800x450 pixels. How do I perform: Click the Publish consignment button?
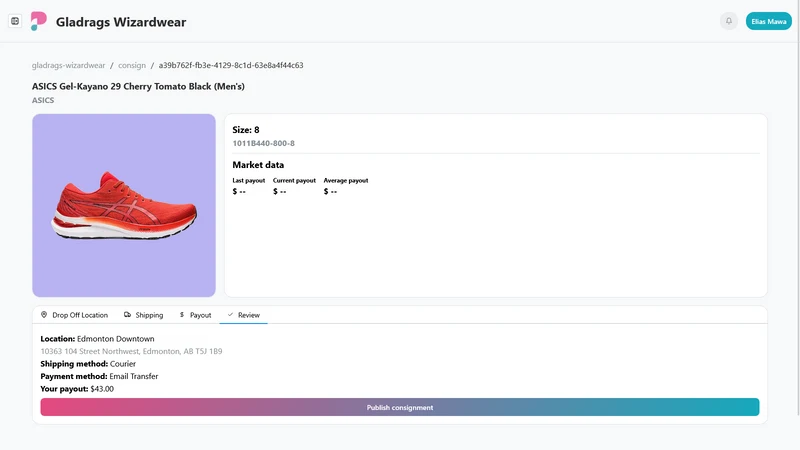pyautogui.click(x=400, y=407)
